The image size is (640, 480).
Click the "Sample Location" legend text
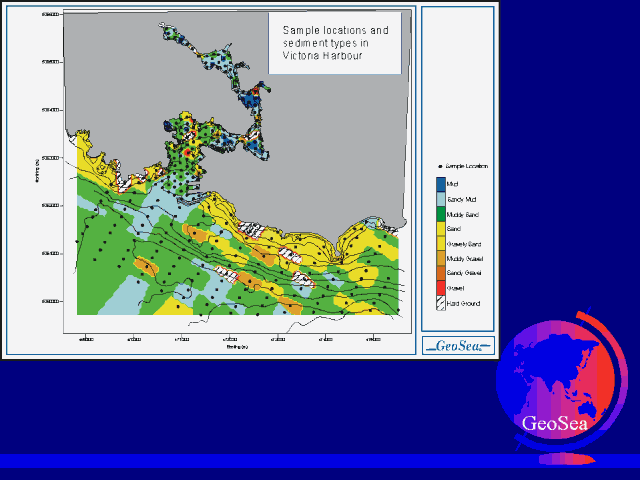(466, 165)
